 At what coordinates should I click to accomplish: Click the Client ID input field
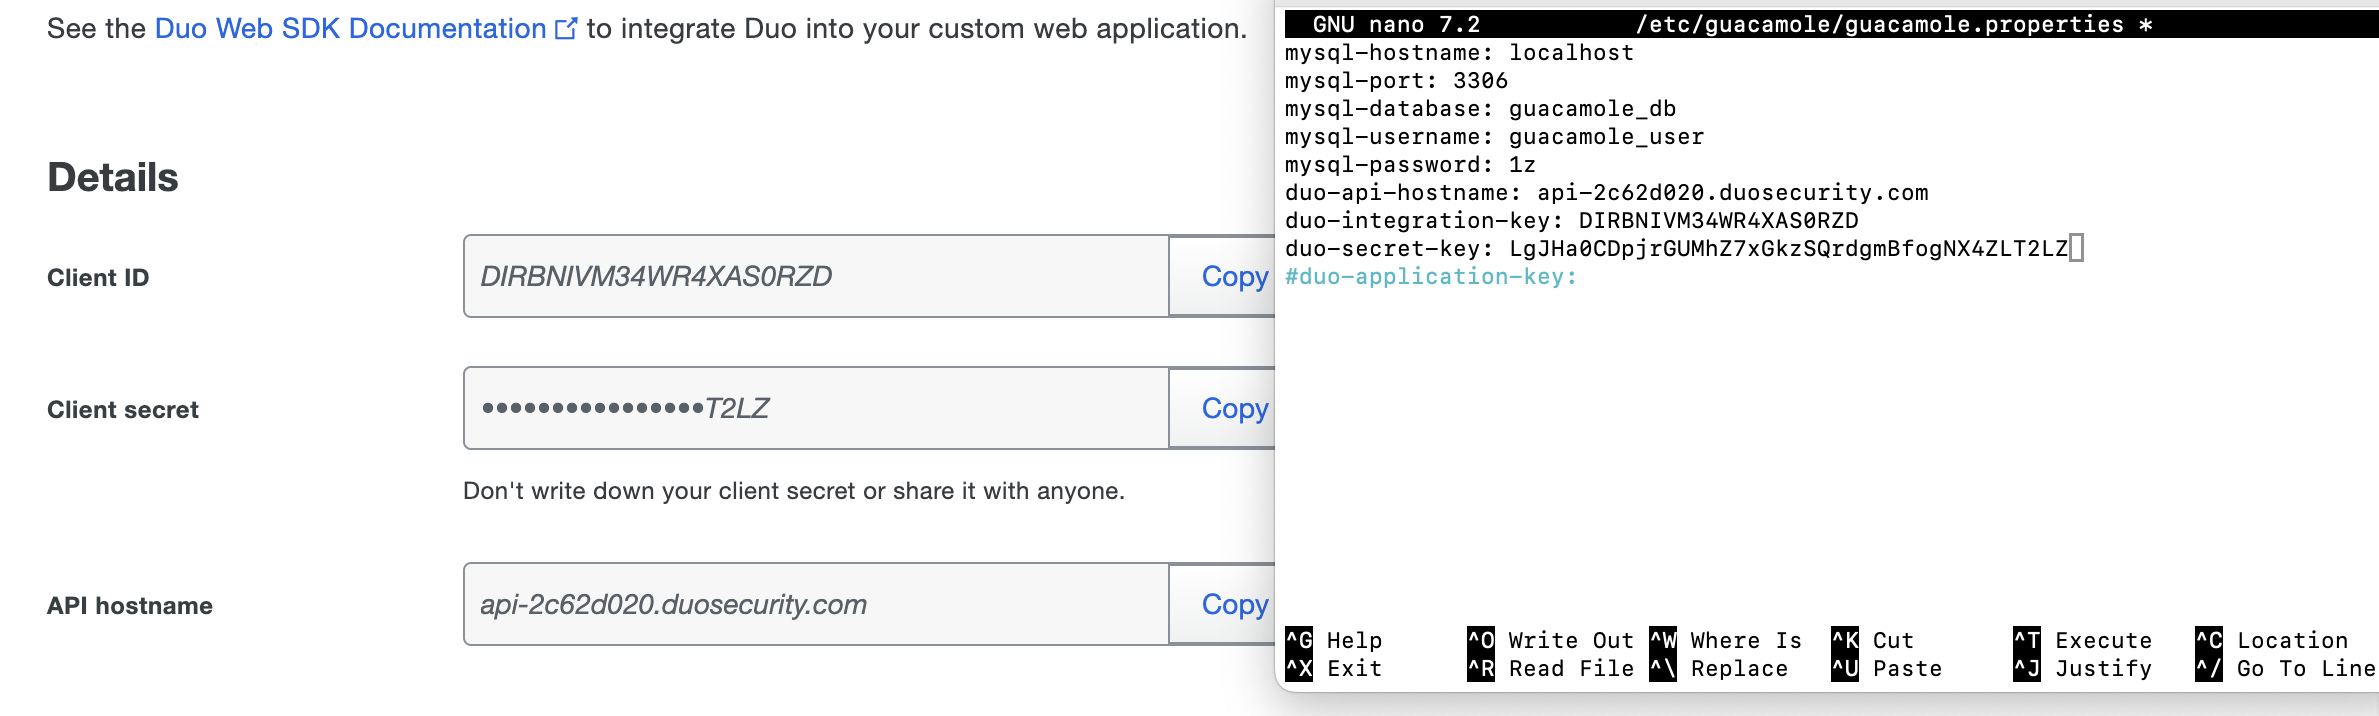coord(816,276)
